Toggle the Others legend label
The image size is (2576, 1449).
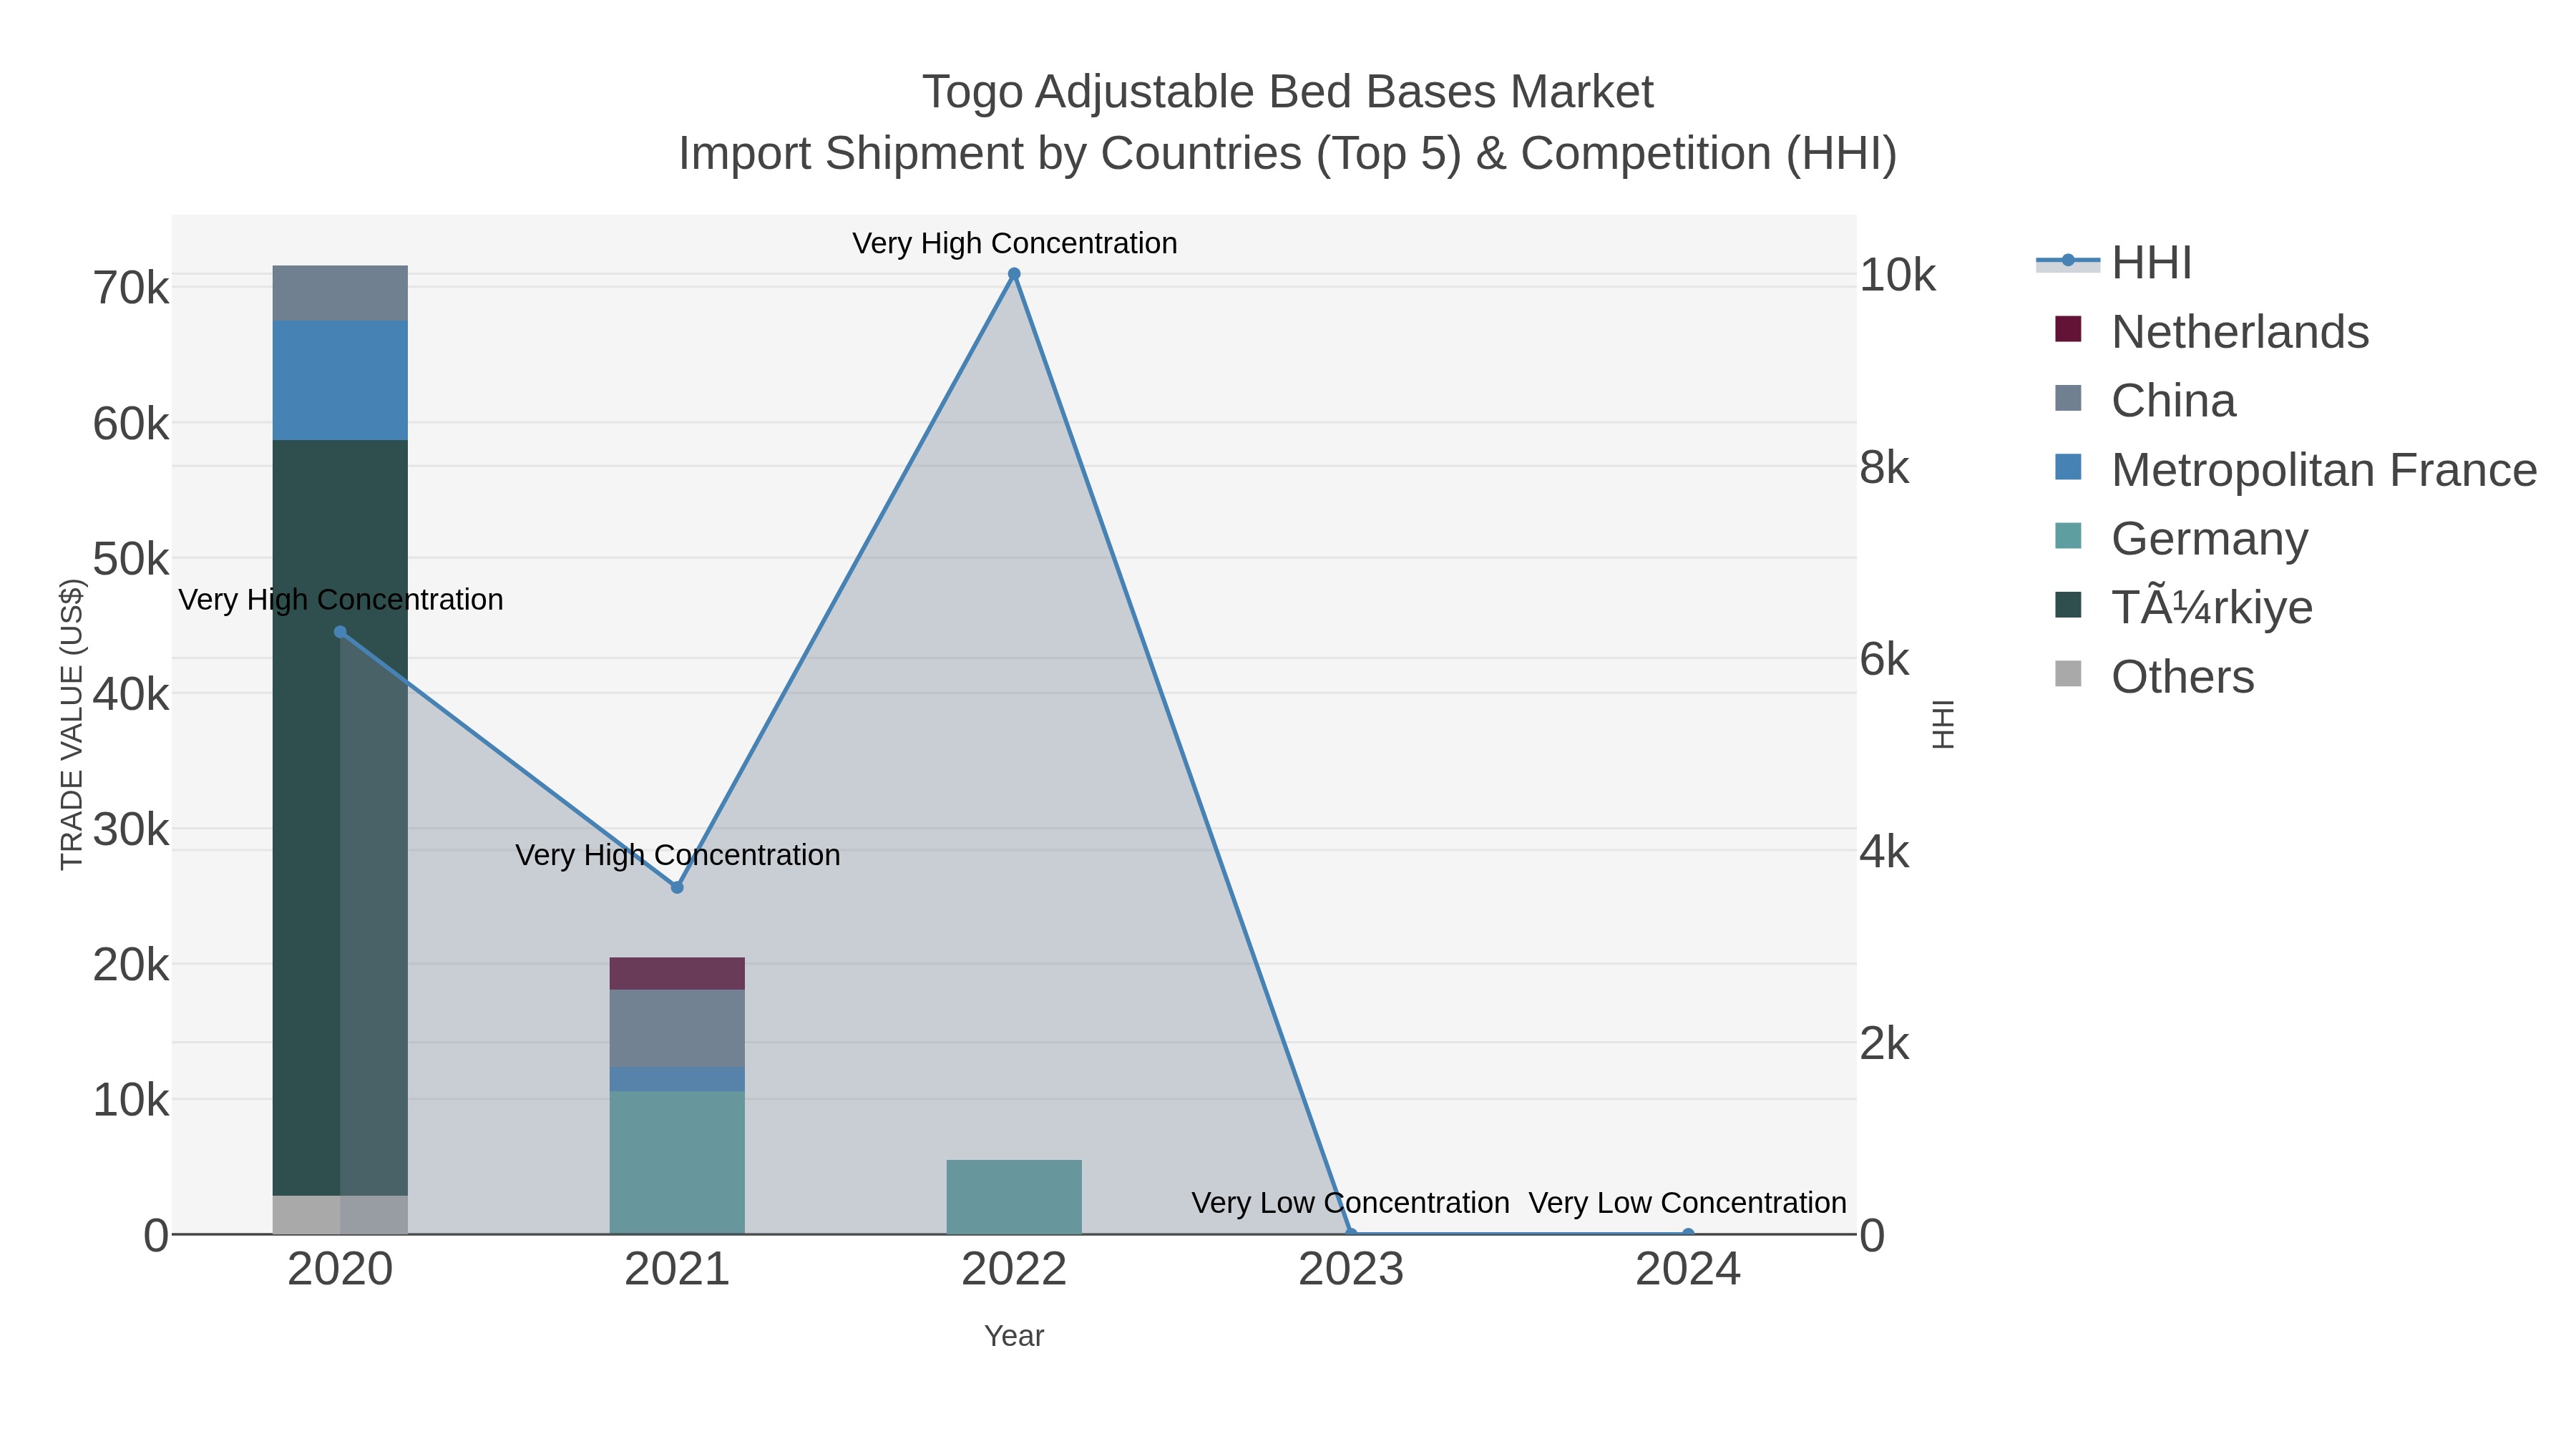(x=2183, y=677)
